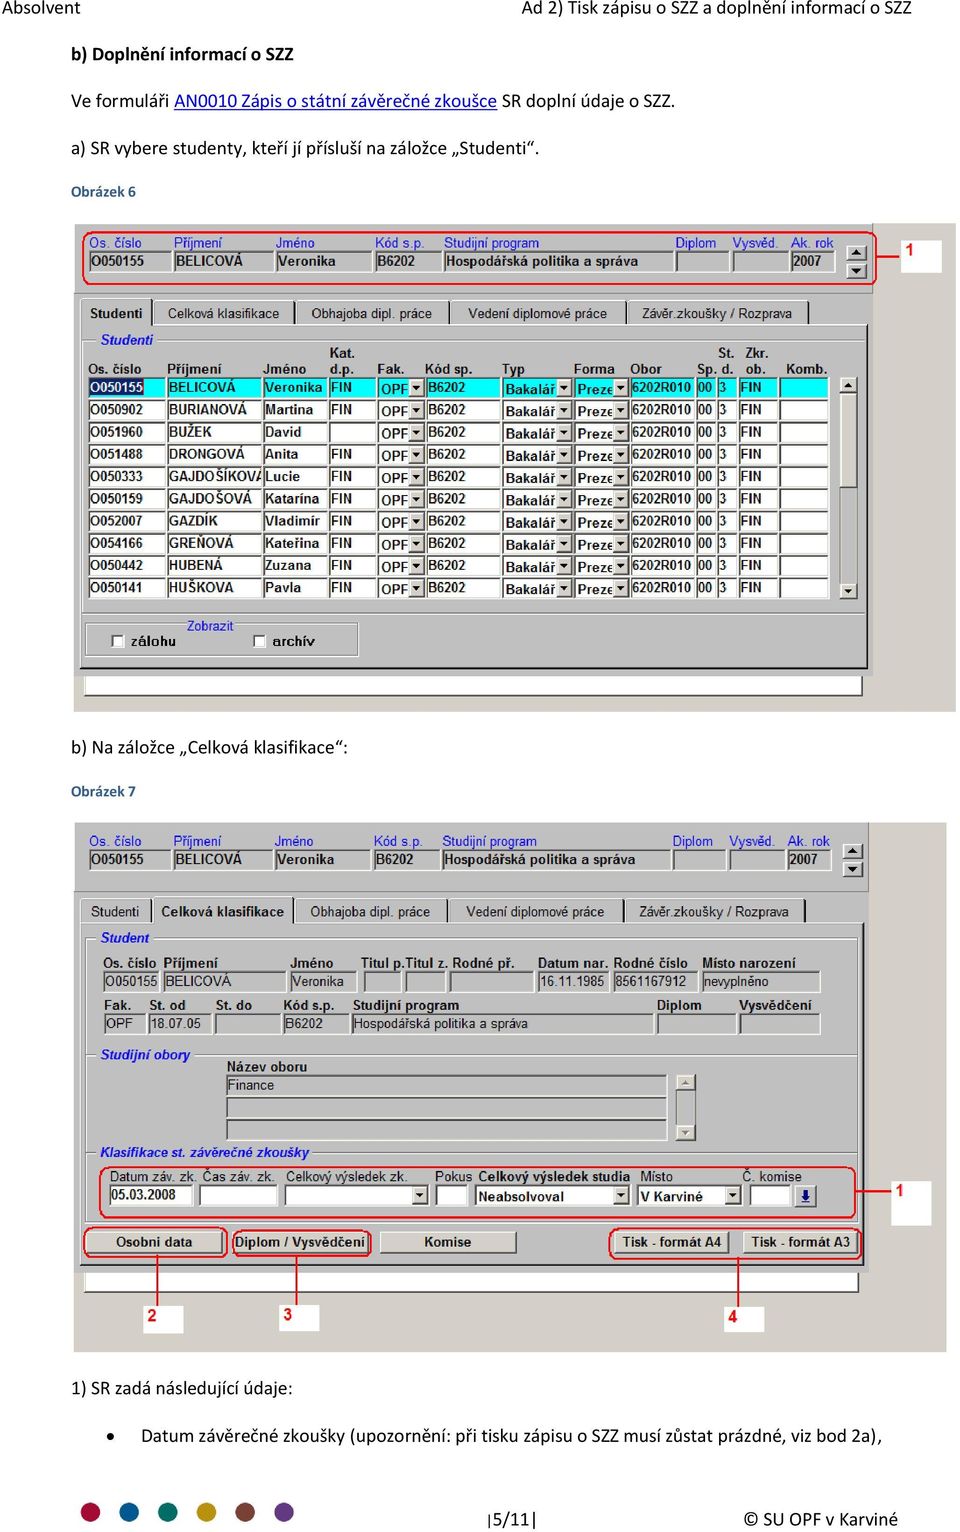Click Tisk - formát A3 button

[x=800, y=1242]
